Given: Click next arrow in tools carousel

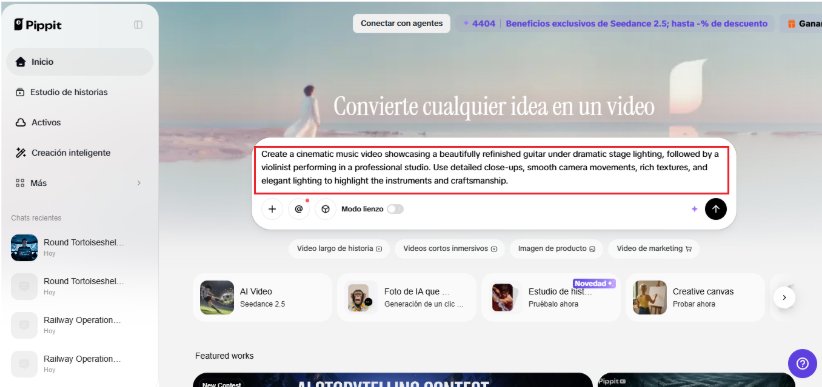Looking at the screenshot, I should (x=784, y=297).
